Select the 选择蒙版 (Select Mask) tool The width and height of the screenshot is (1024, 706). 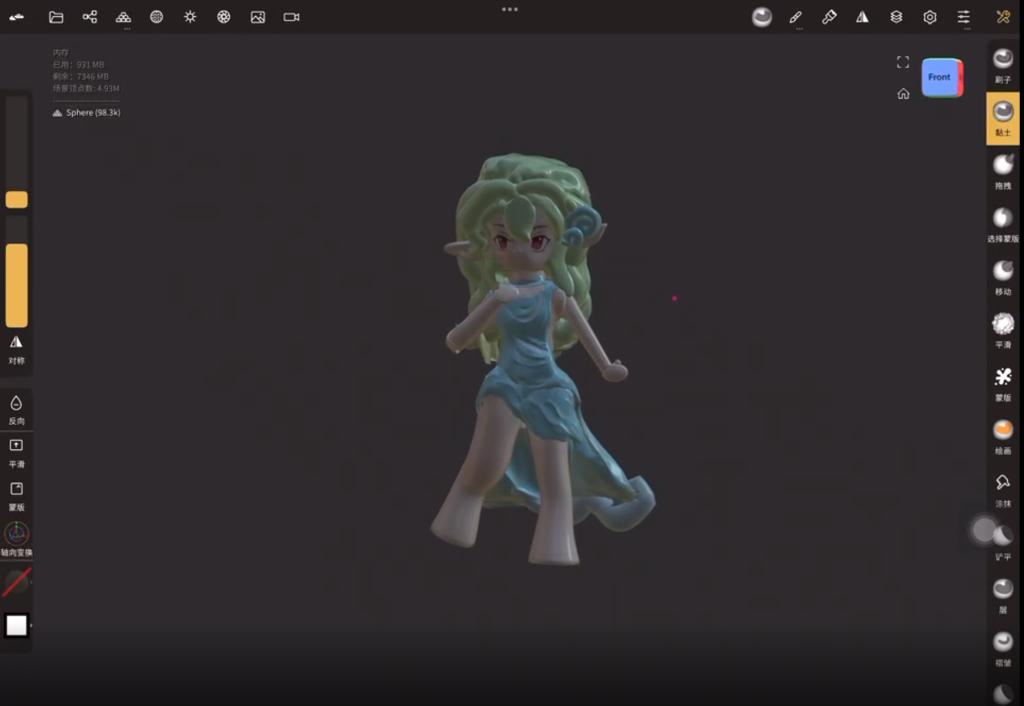pyautogui.click(x=1003, y=224)
